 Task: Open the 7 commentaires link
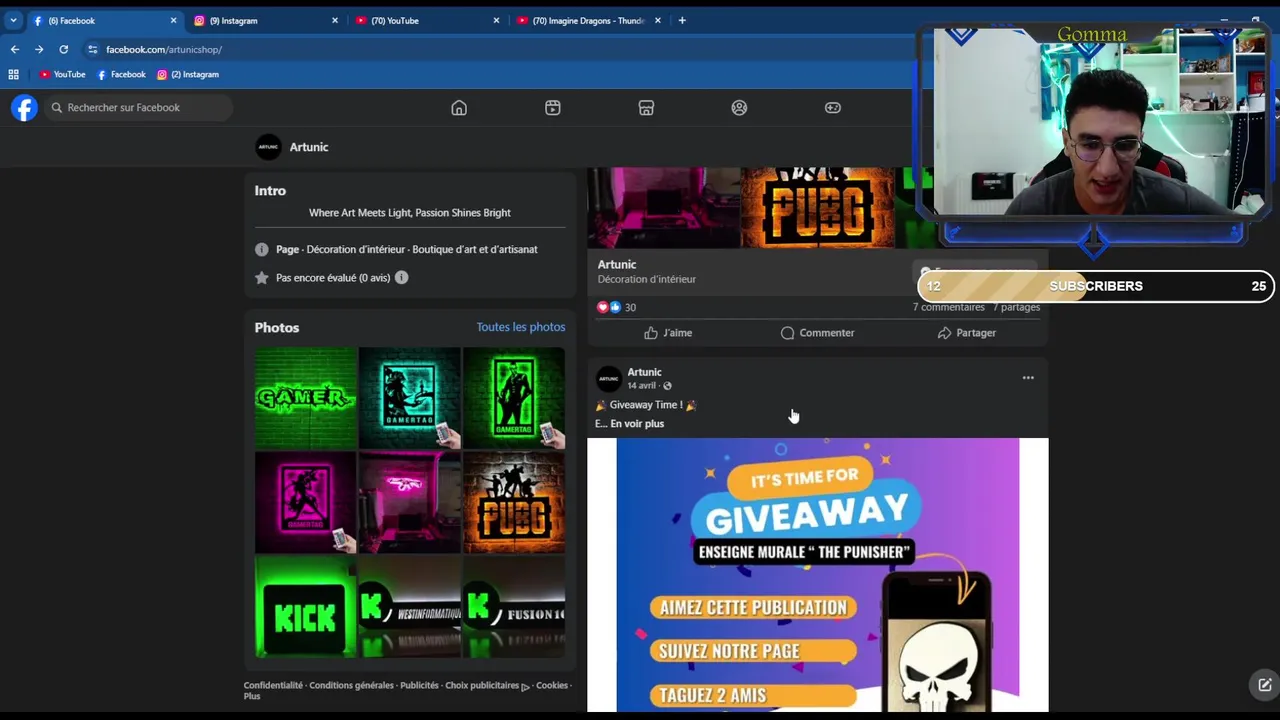pos(948,307)
